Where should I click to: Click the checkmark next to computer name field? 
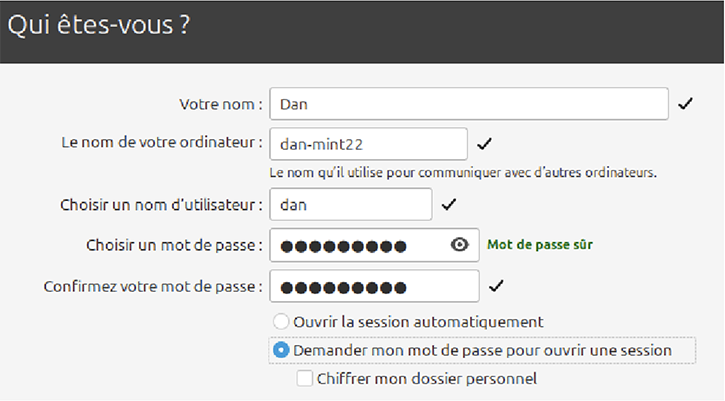[x=485, y=143]
